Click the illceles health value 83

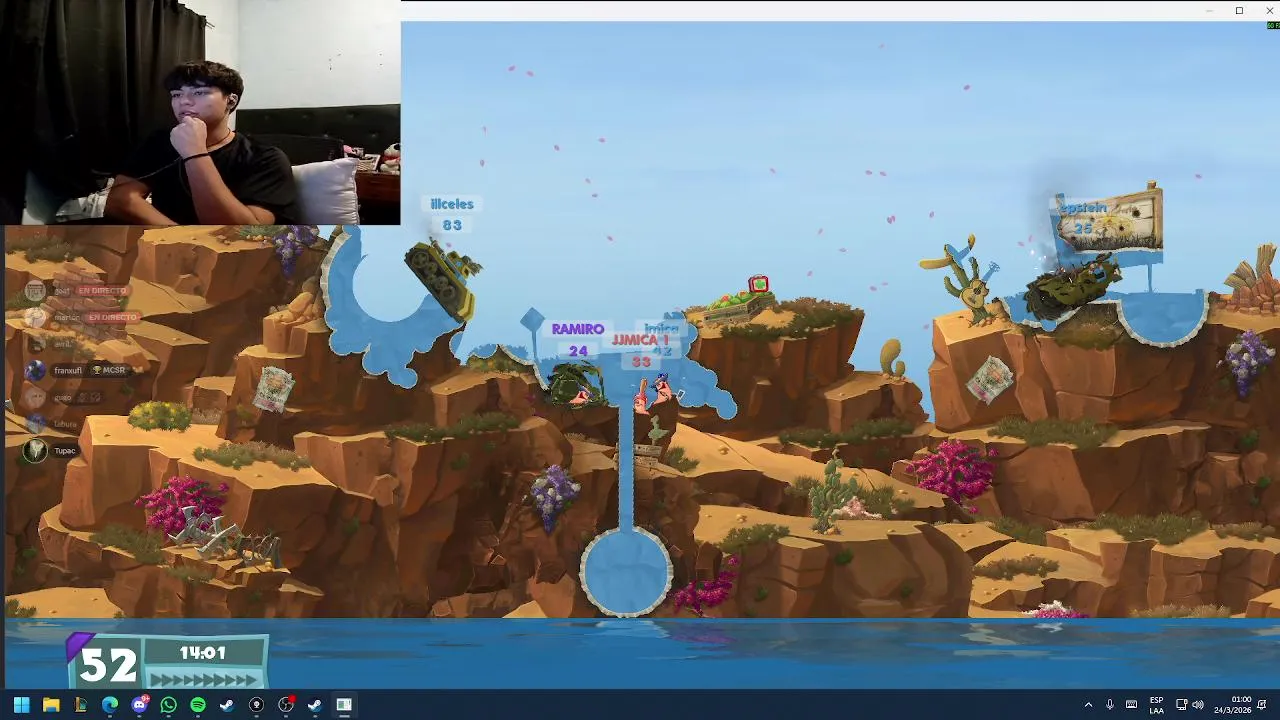[x=452, y=226]
